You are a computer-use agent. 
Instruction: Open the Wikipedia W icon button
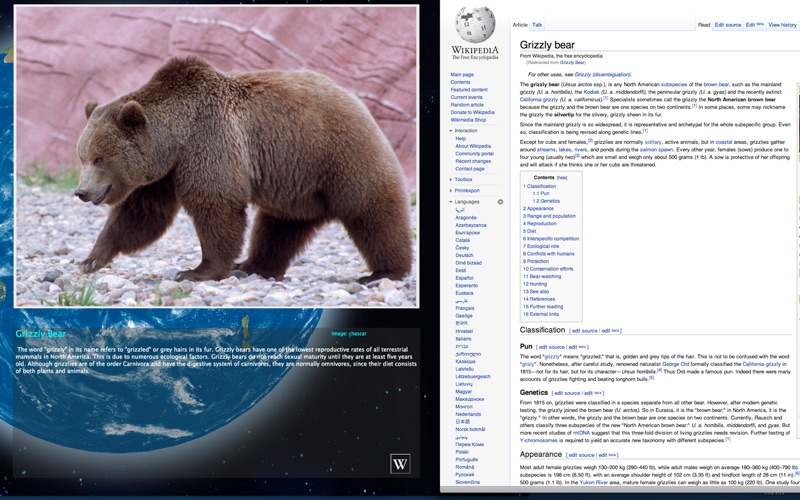click(x=399, y=464)
